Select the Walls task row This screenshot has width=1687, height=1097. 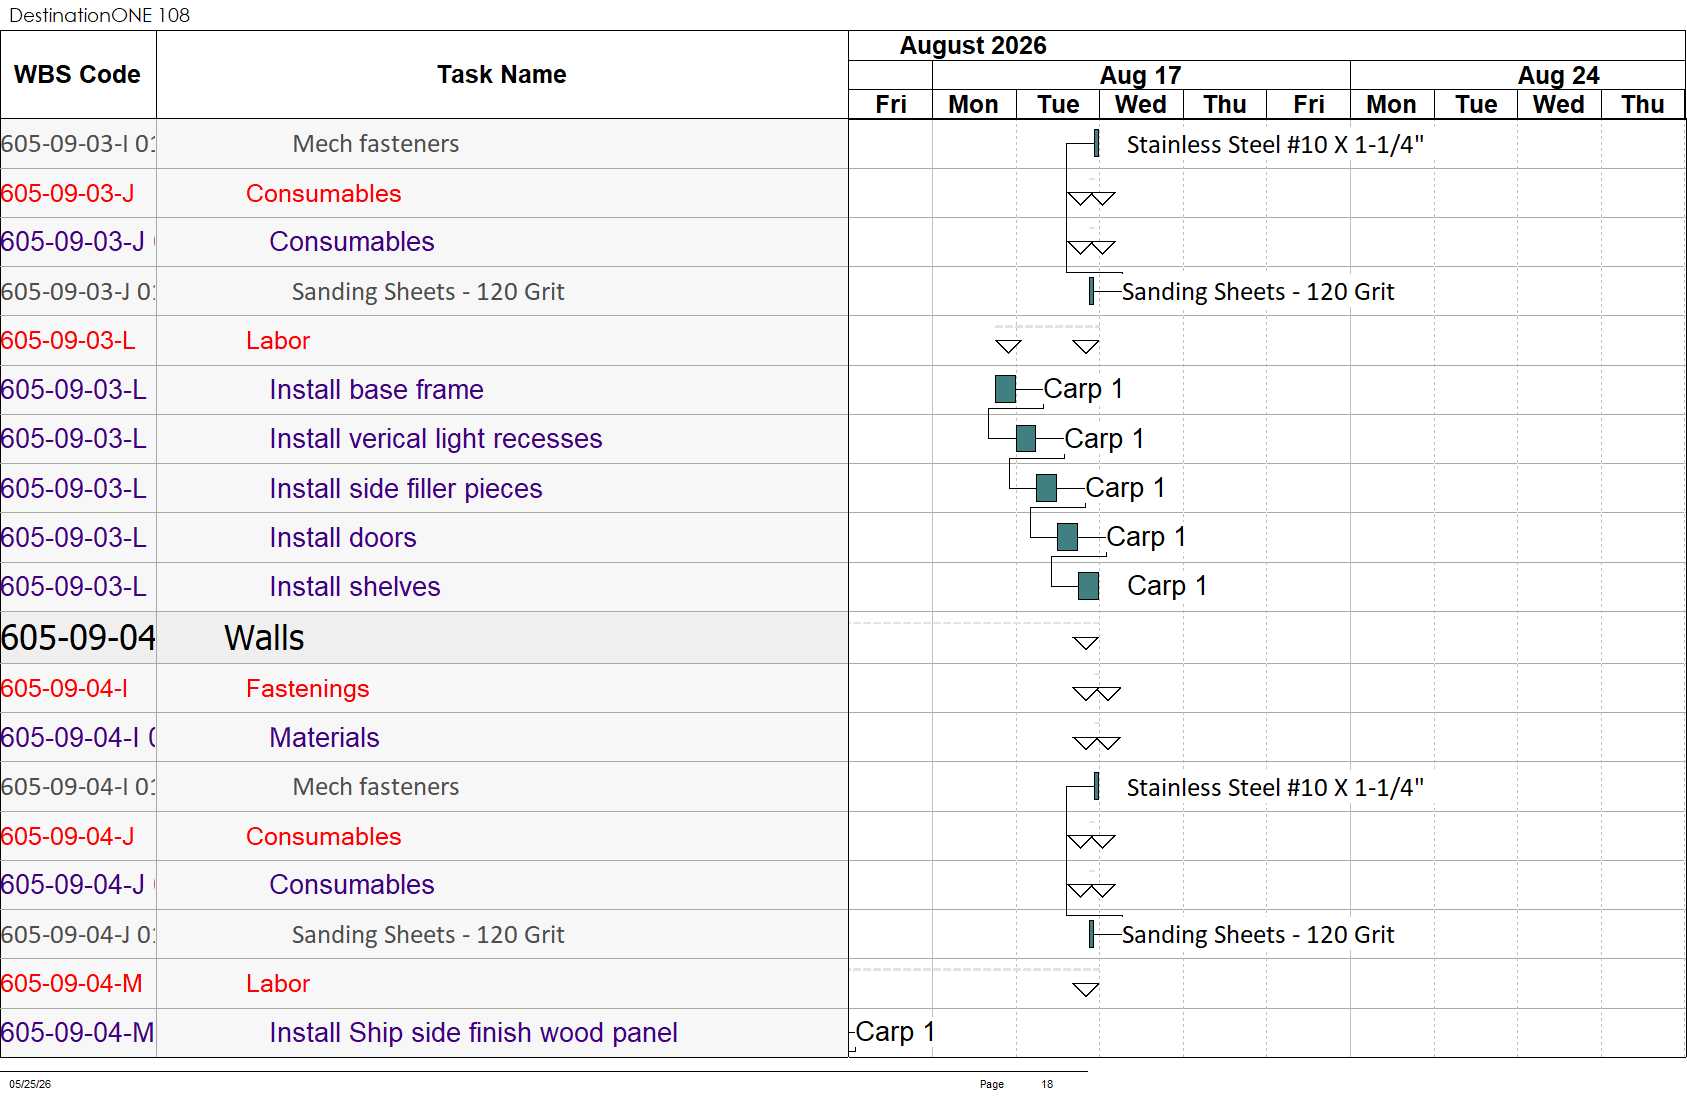point(424,638)
